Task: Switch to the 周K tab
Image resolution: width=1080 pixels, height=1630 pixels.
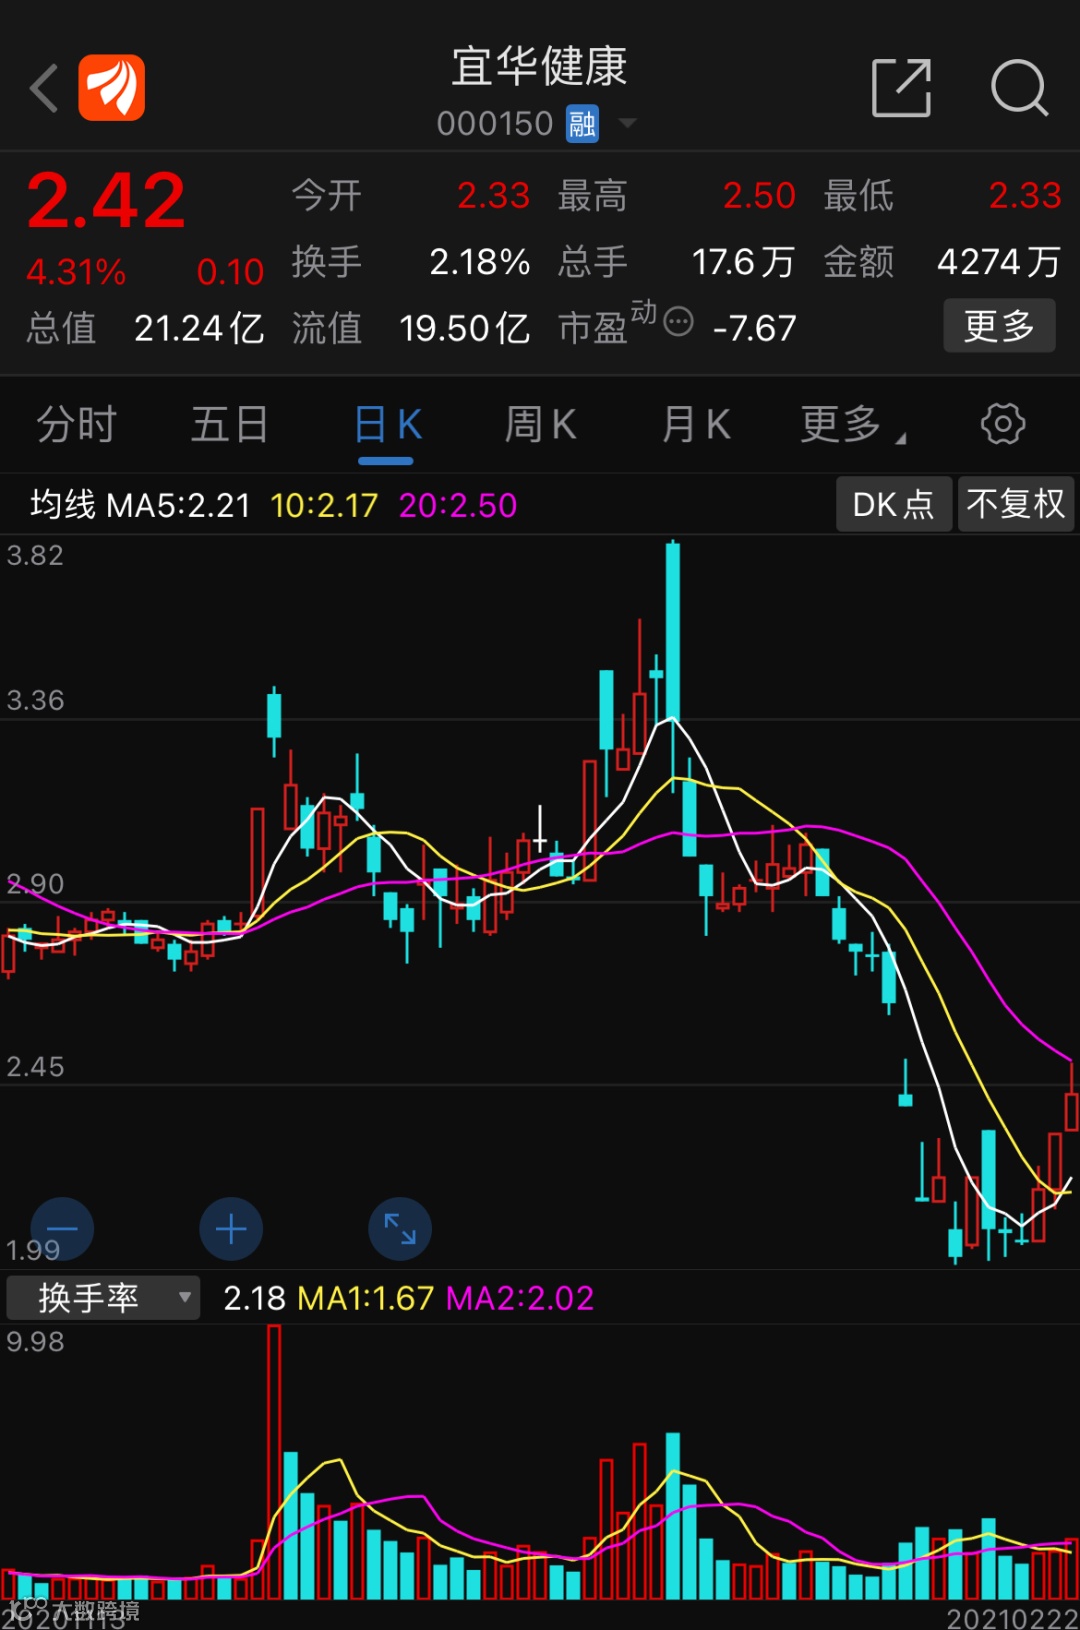Action: (541, 424)
